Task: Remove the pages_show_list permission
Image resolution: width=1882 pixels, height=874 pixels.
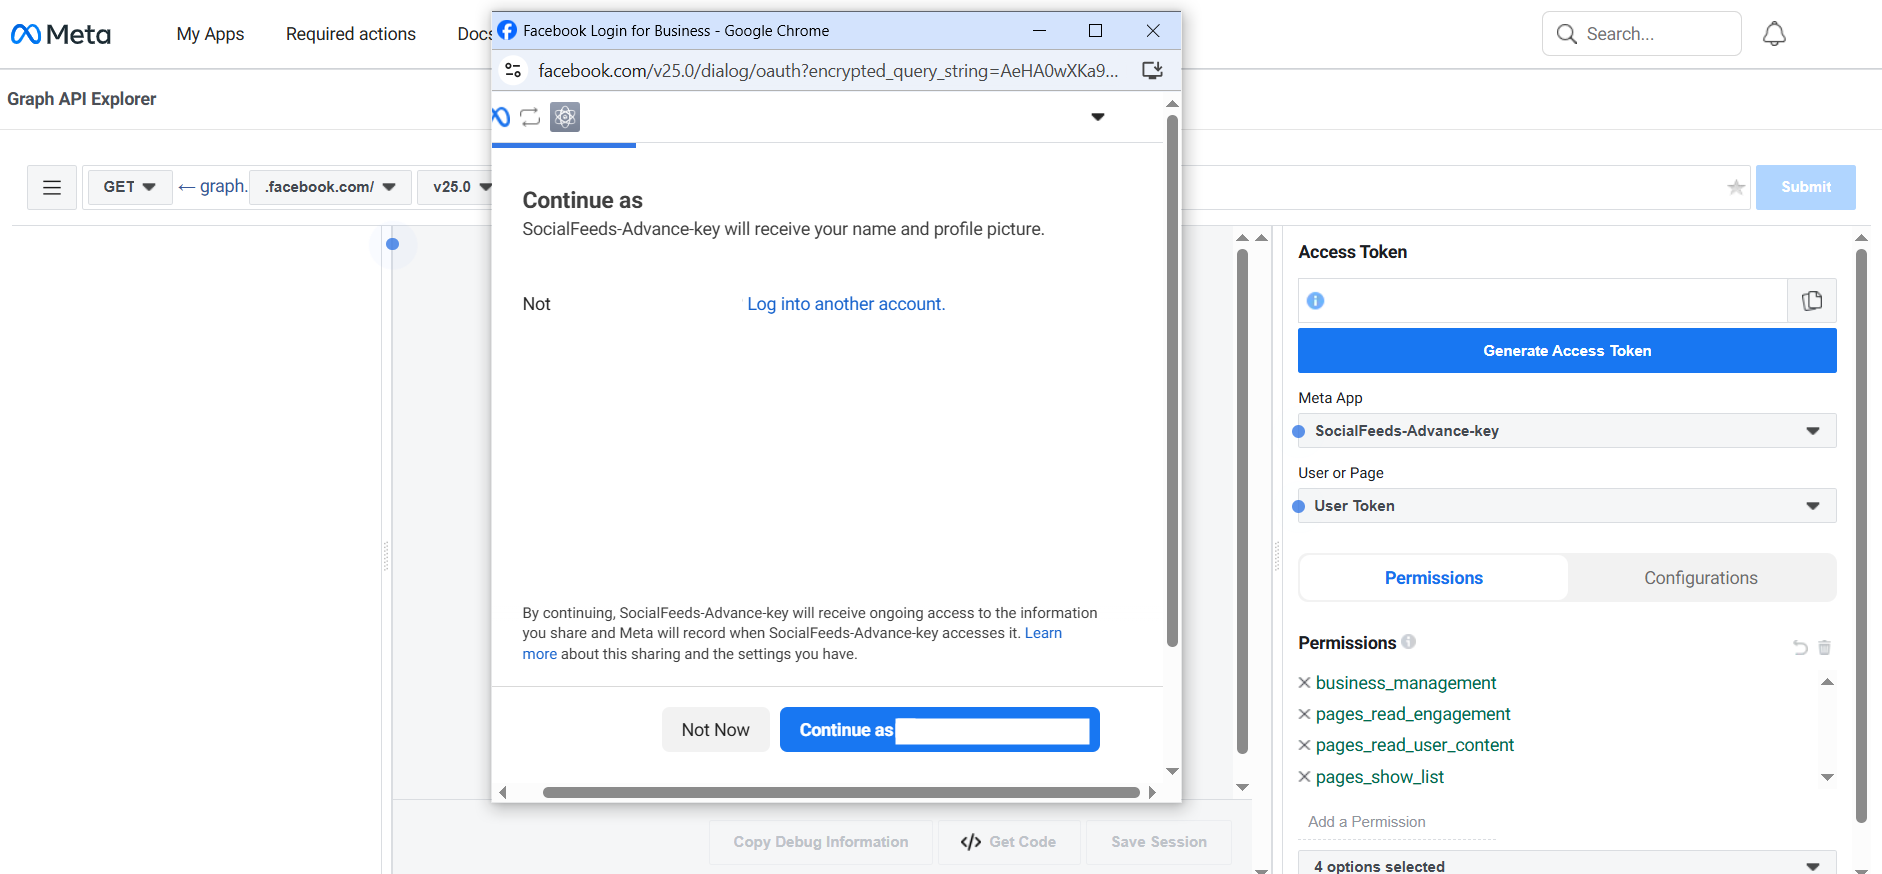Action: click(x=1304, y=777)
